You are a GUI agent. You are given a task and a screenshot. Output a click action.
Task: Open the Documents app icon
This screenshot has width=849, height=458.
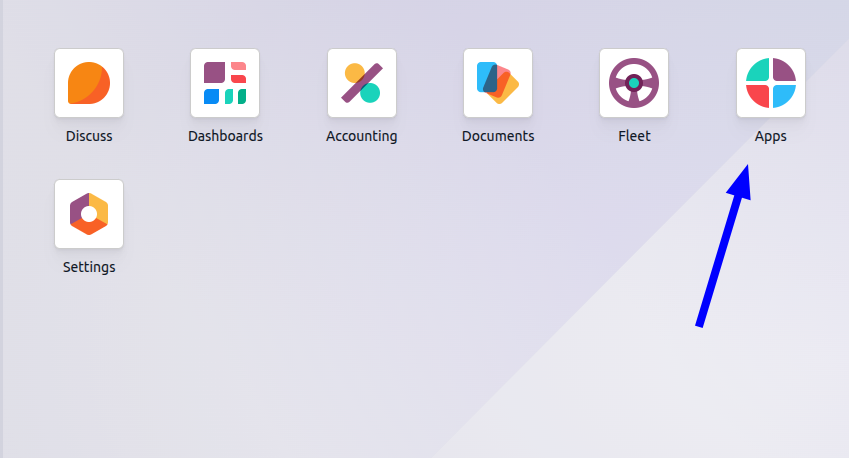[x=498, y=83]
